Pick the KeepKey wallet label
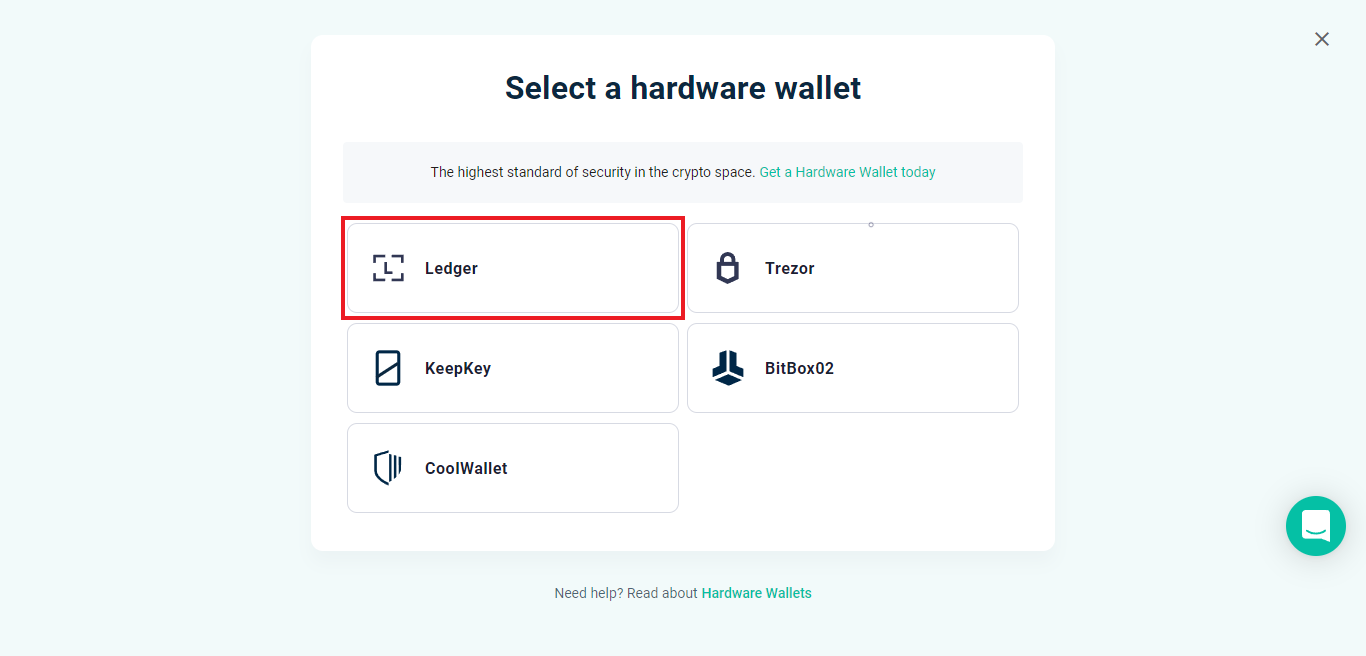The width and height of the screenshot is (1366, 656). tap(457, 368)
